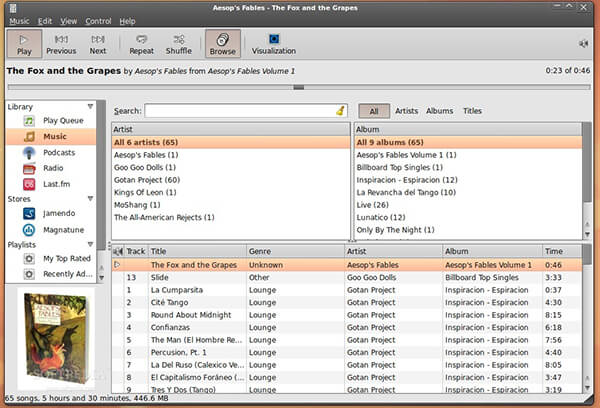Image resolution: width=600 pixels, height=408 pixels.
Task: Open the Control menu
Action: point(98,21)
